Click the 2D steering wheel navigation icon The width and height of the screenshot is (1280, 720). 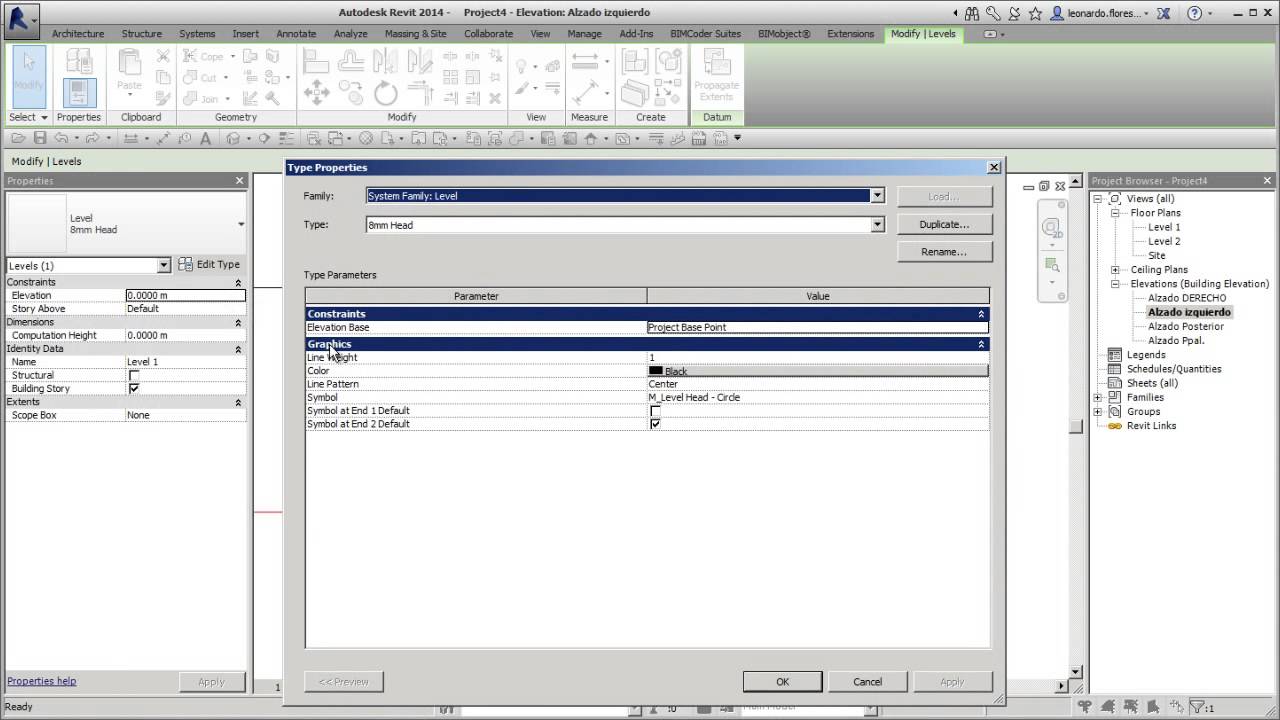click(x=1051, y=228)
